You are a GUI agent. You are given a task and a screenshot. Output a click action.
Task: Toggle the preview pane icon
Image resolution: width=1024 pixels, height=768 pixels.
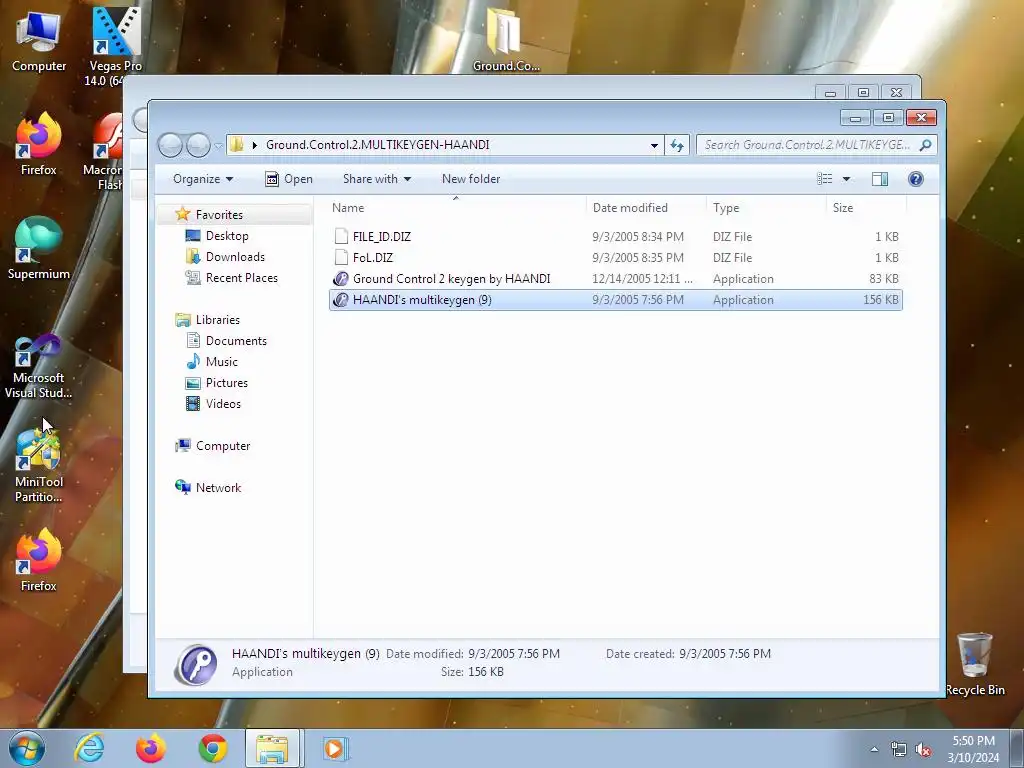point(880,179)
